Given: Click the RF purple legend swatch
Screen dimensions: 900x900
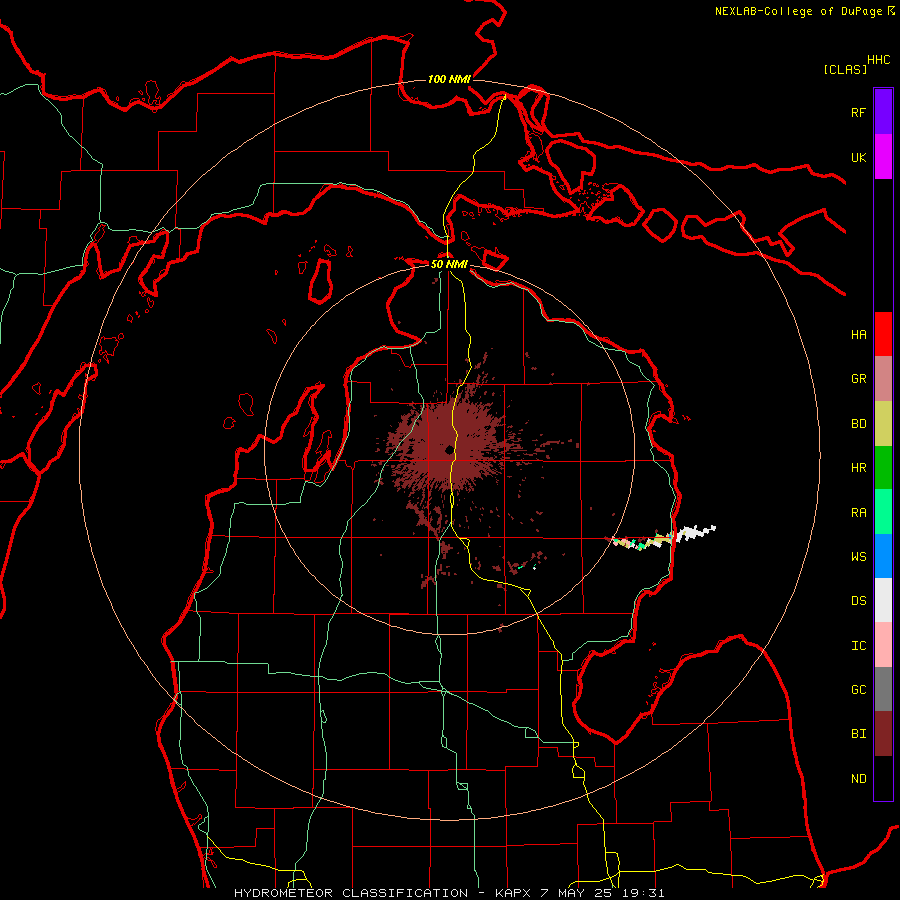Looking at the screenshot, I should [x=883, y=112].
